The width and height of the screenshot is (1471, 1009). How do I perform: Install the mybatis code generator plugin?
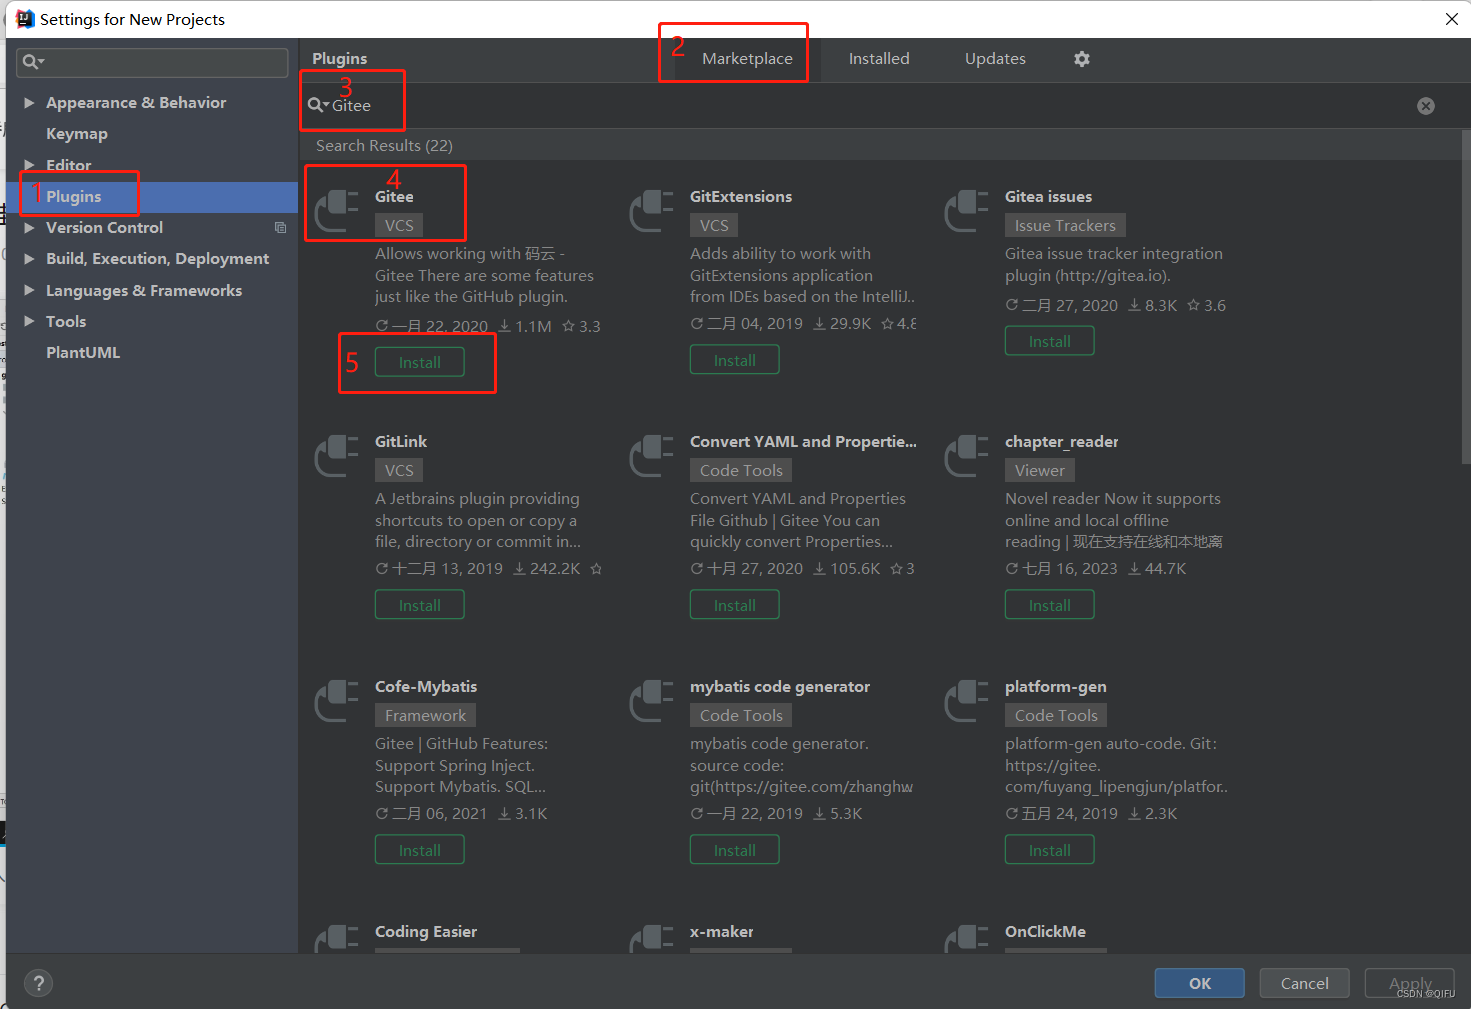tap(735, 850)
